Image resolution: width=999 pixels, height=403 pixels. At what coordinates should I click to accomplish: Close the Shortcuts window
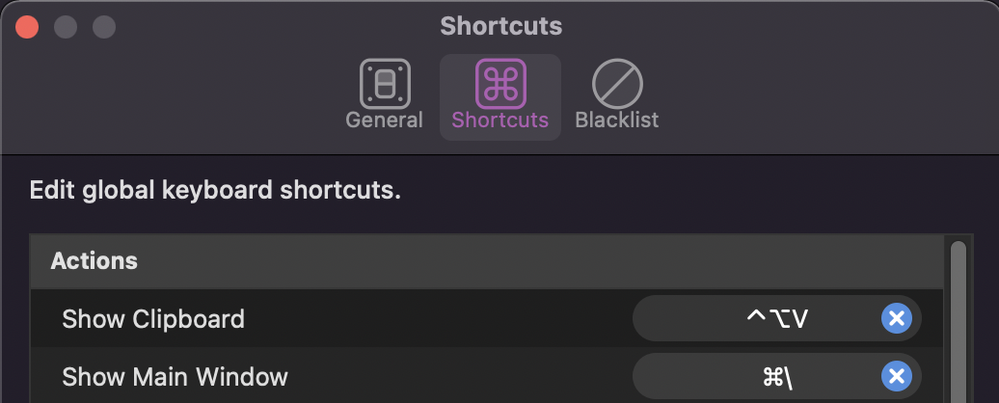(27, 26)
